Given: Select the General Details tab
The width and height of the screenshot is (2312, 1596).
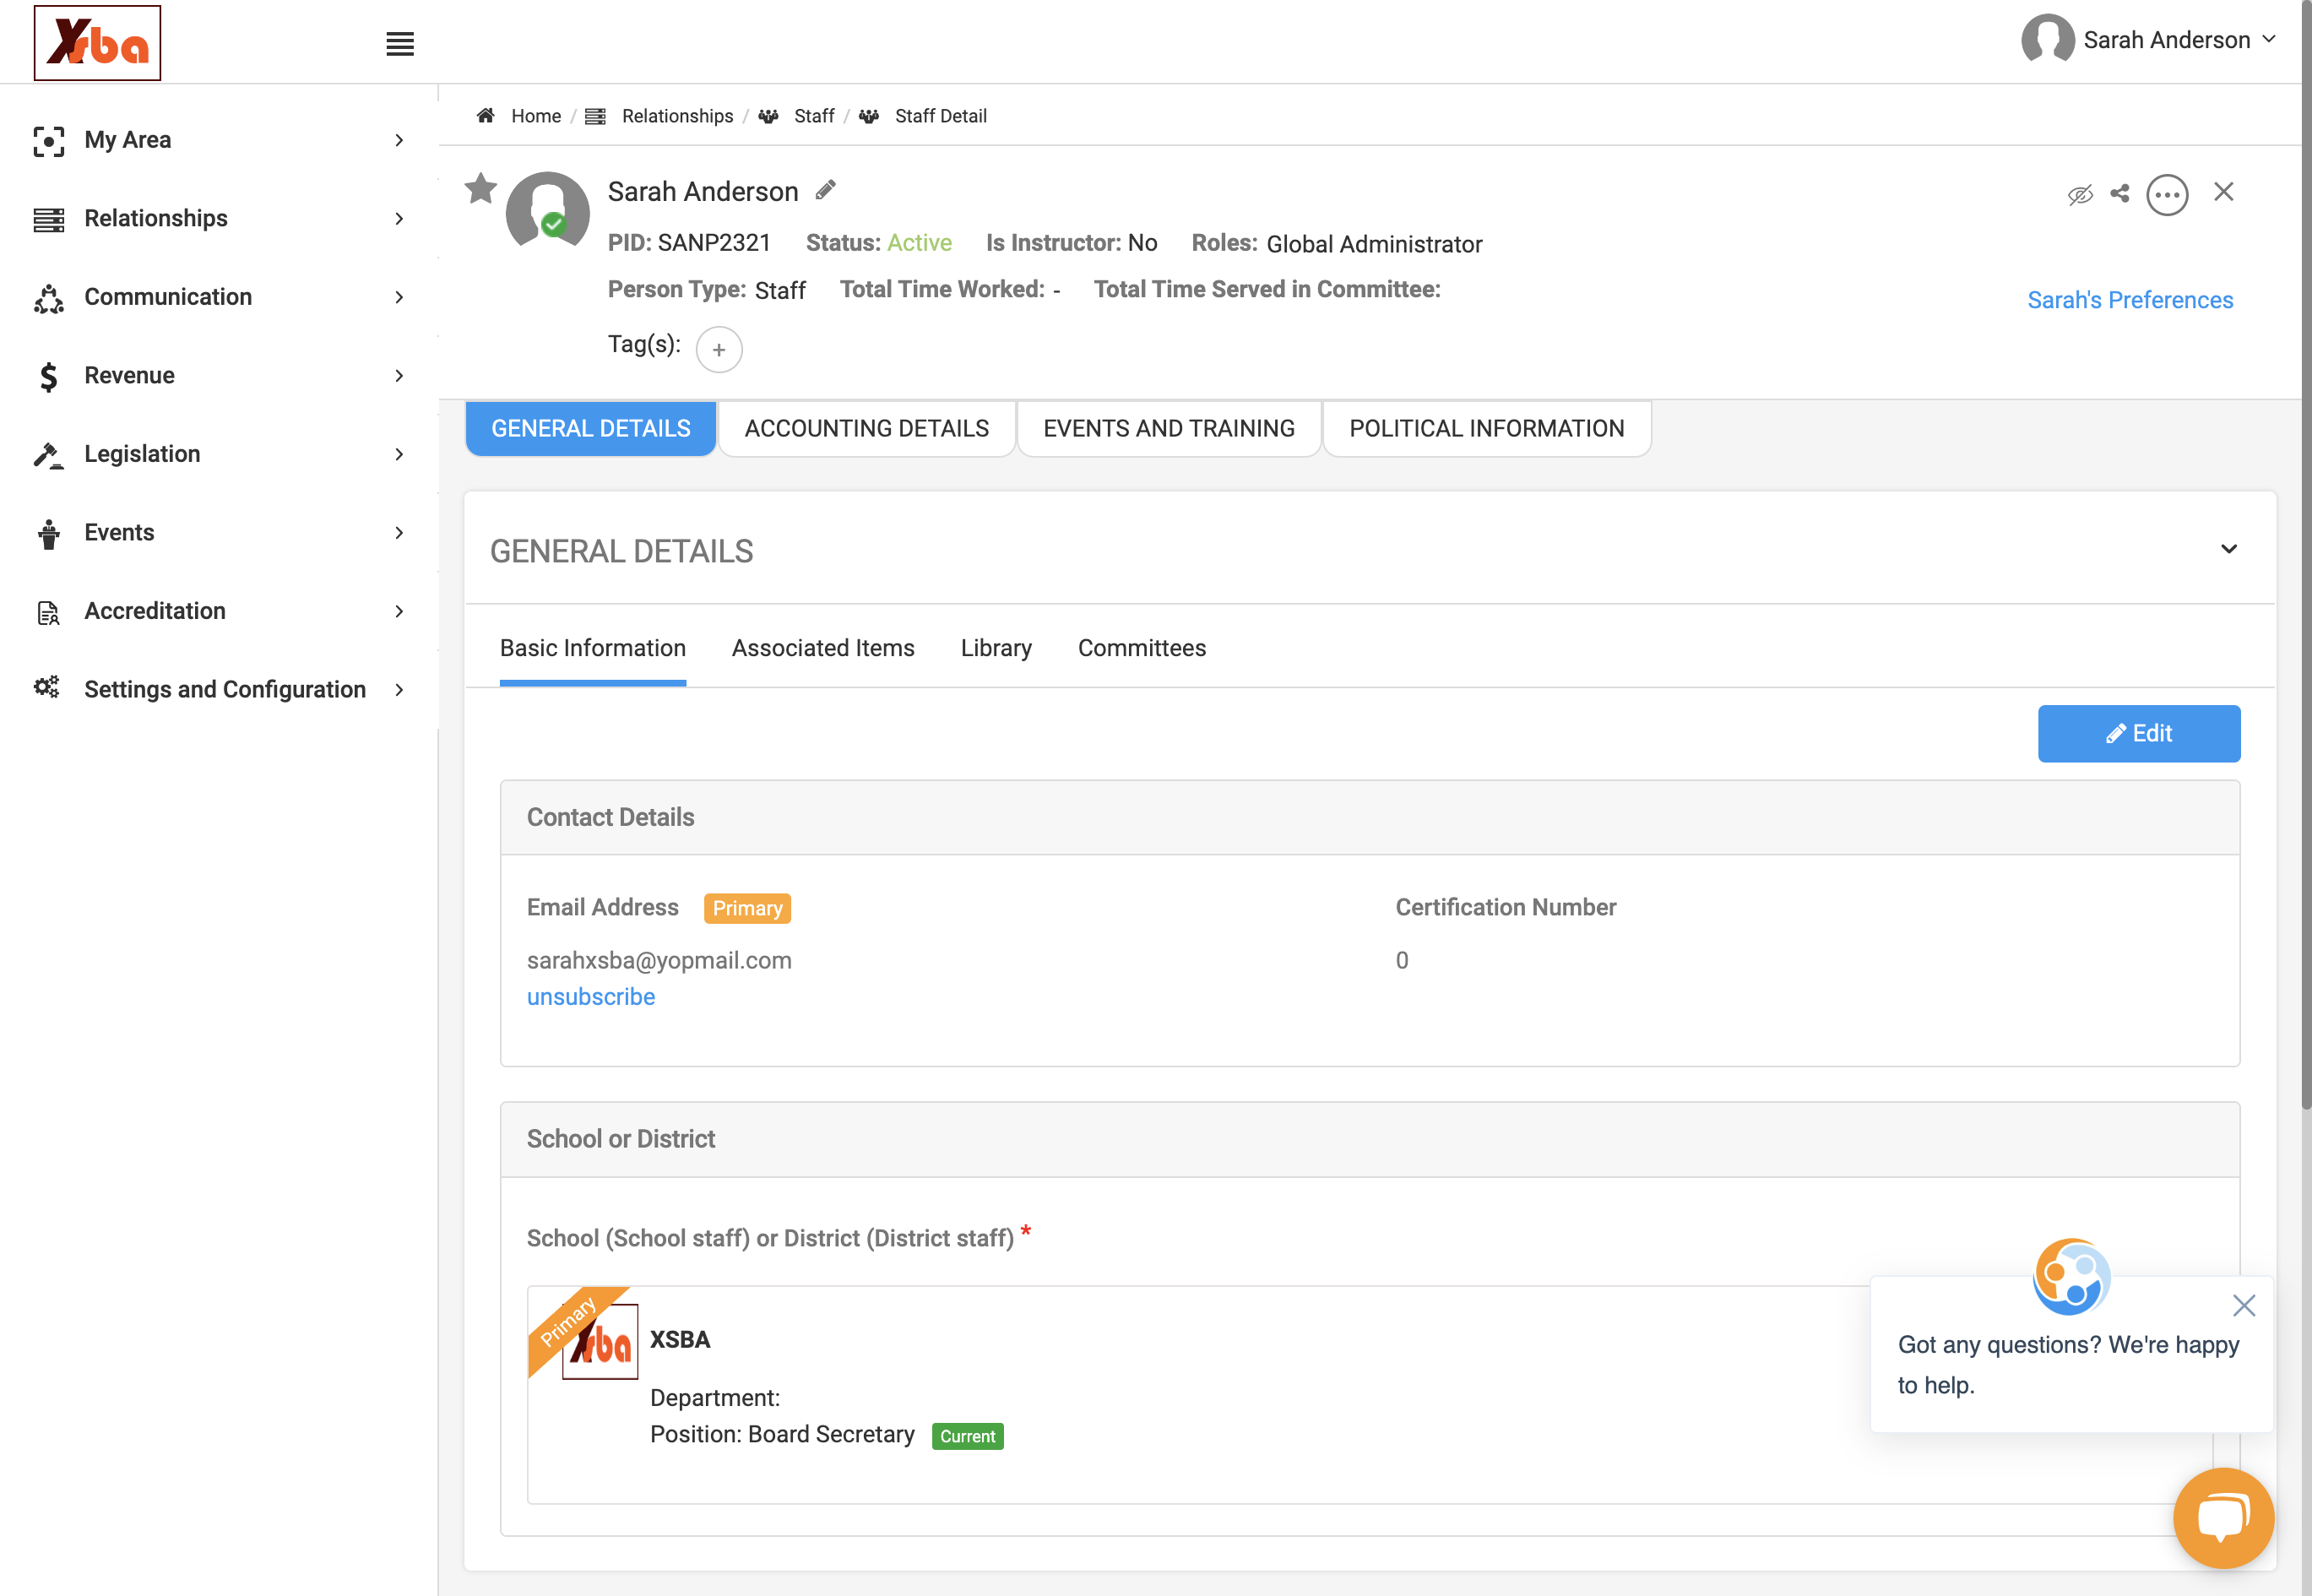Looking at the screenshot, I should tap(591, 428).
